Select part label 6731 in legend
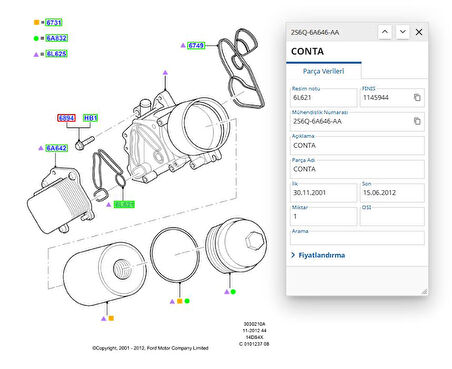452x369 pixels. click(x=54, y=22)
